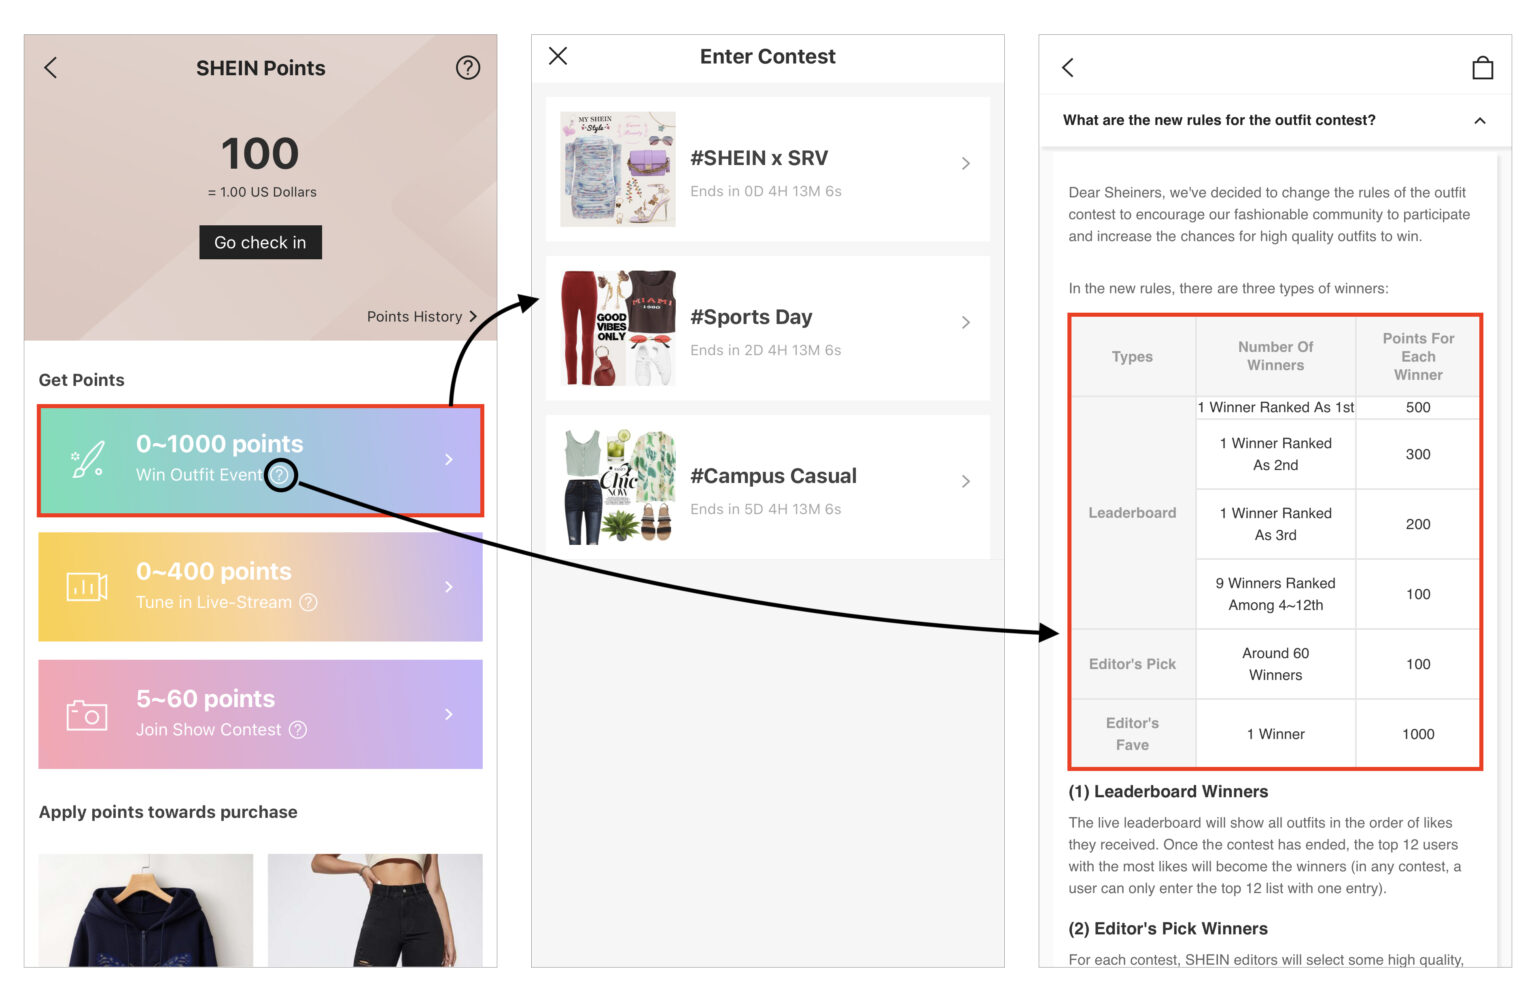1536x1008 pixels.
Task: Expand the #Sports Day contest chevron
Action: pos(965,323)
